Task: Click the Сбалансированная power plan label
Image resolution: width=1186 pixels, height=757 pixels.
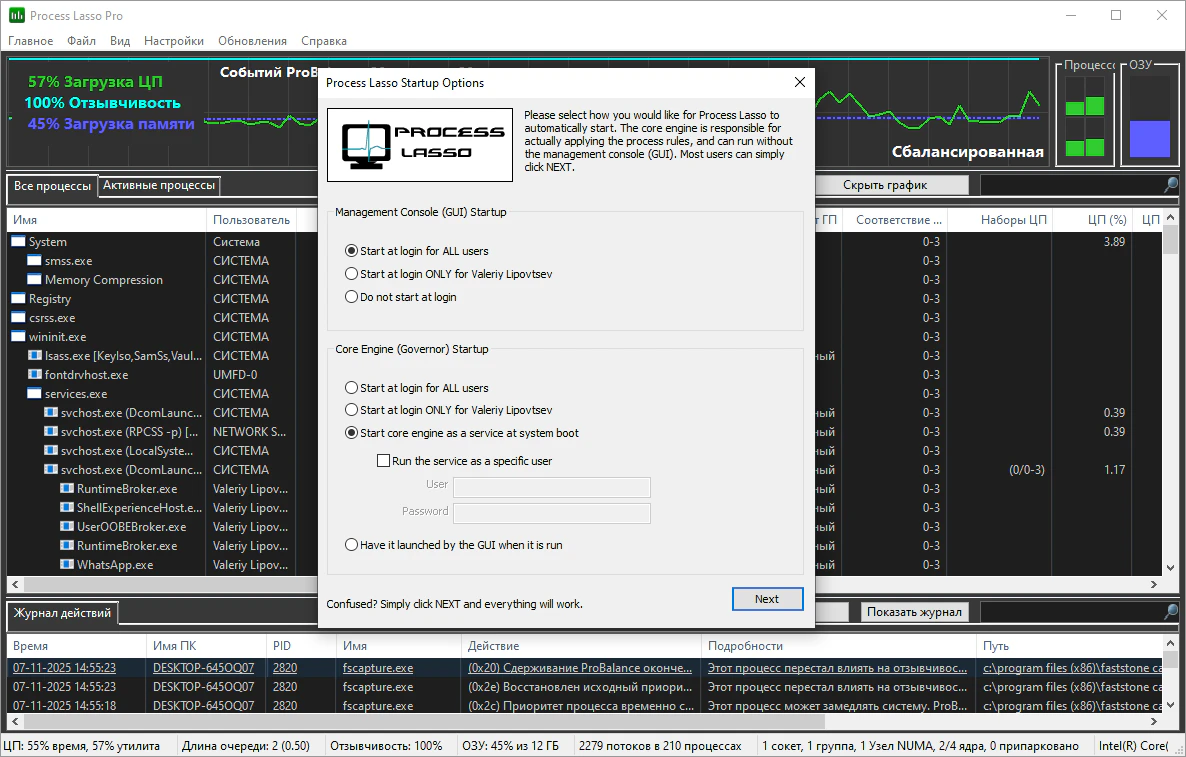Action: point(967,152)
